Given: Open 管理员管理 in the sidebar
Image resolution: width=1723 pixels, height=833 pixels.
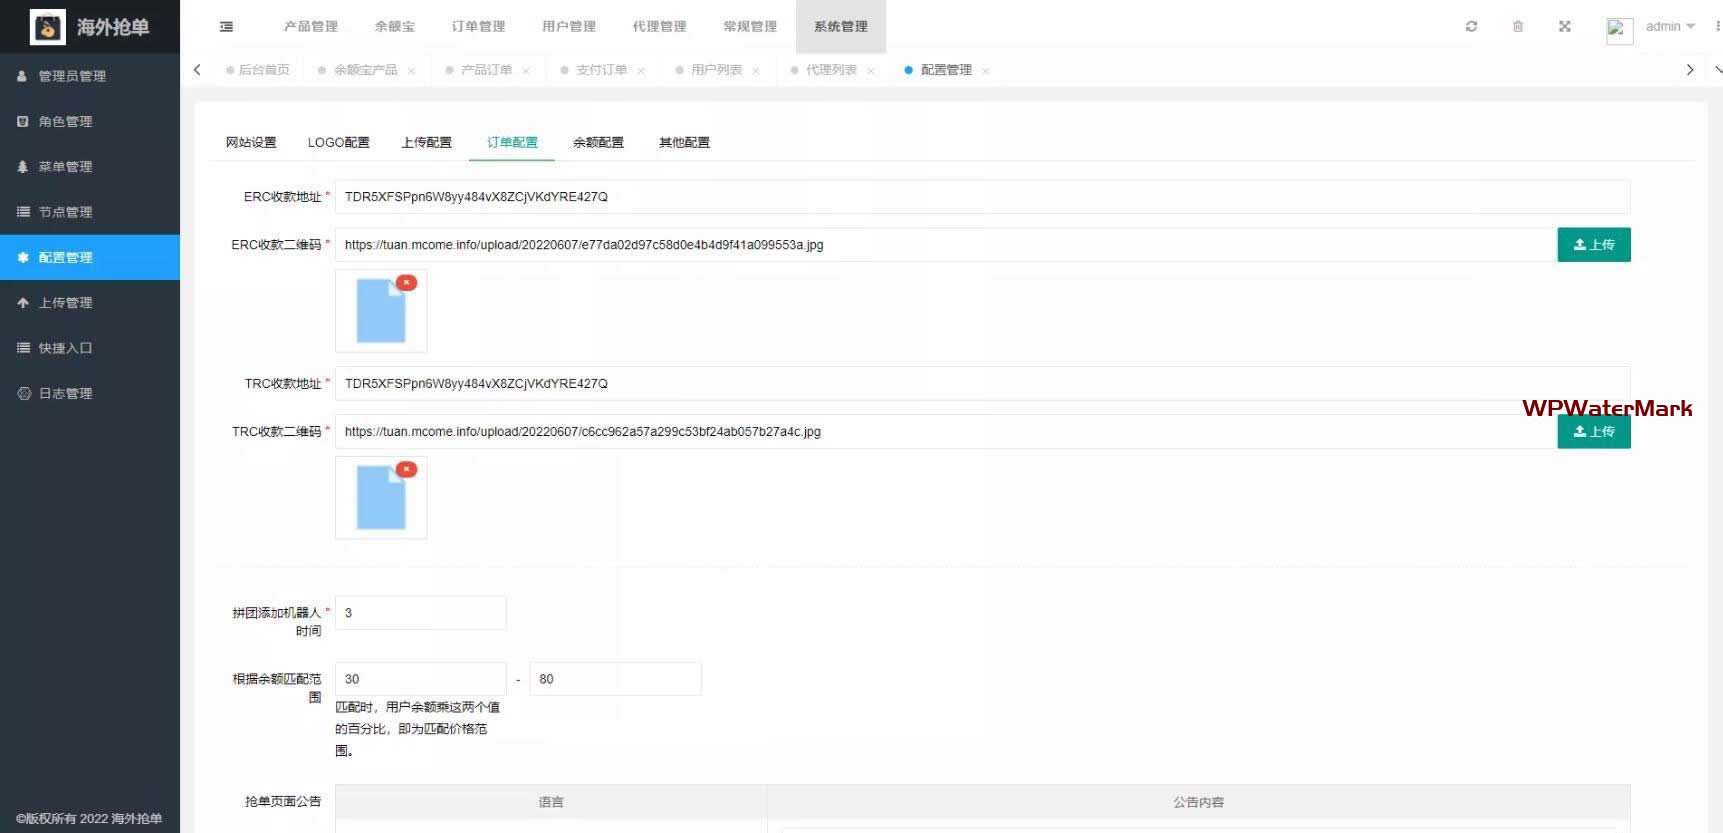Looking at the screenshot, I should pyautogui.click(x=71, y=76).
